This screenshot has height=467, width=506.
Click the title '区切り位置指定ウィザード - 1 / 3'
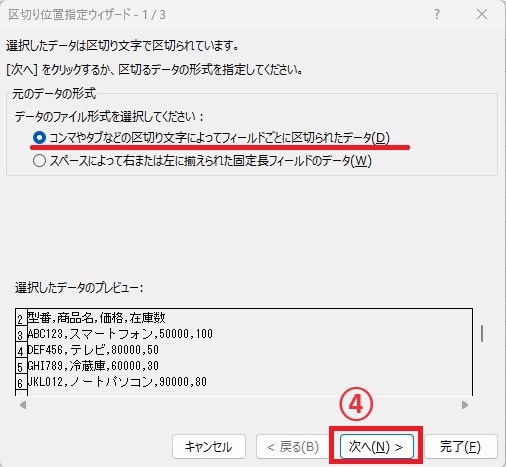87,15
